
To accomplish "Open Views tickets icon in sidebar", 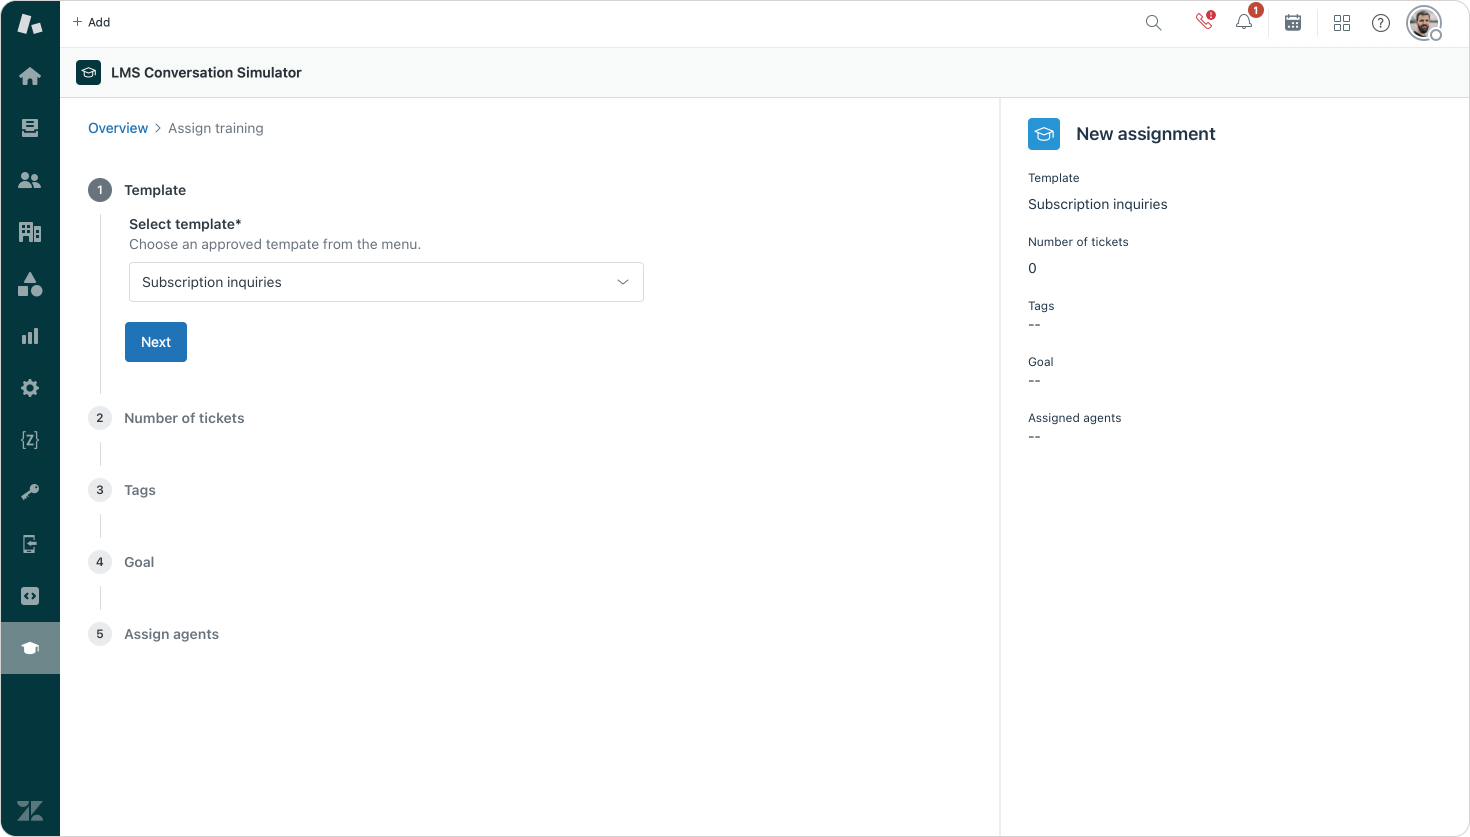I will coord(30,128).
